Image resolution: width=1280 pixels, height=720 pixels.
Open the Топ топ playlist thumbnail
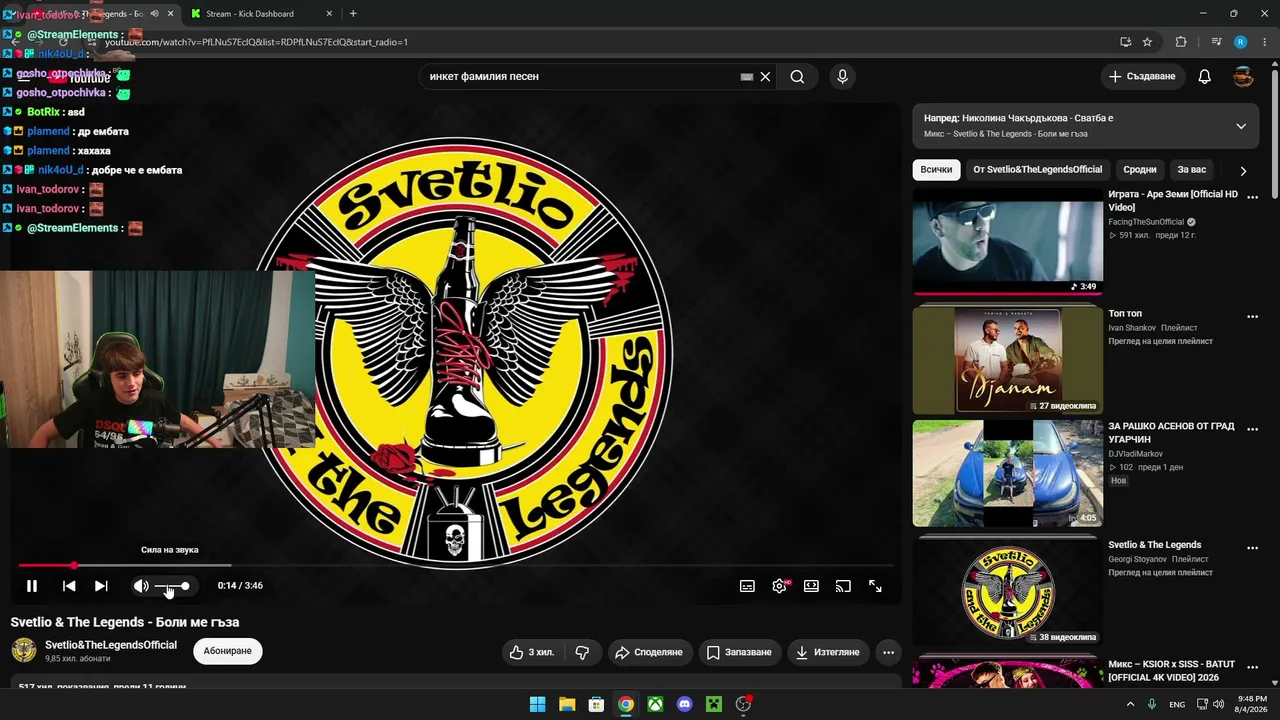tap(1008, 360)
